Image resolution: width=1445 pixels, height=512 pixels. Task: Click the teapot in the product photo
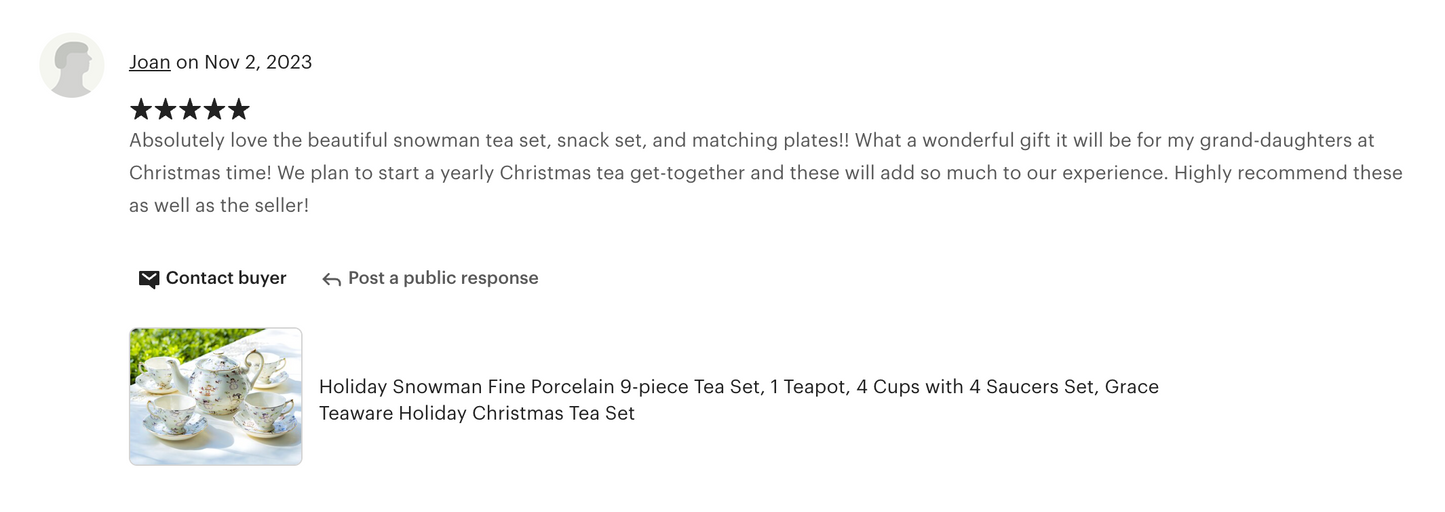pyautogui.click(x=219, y=378)
